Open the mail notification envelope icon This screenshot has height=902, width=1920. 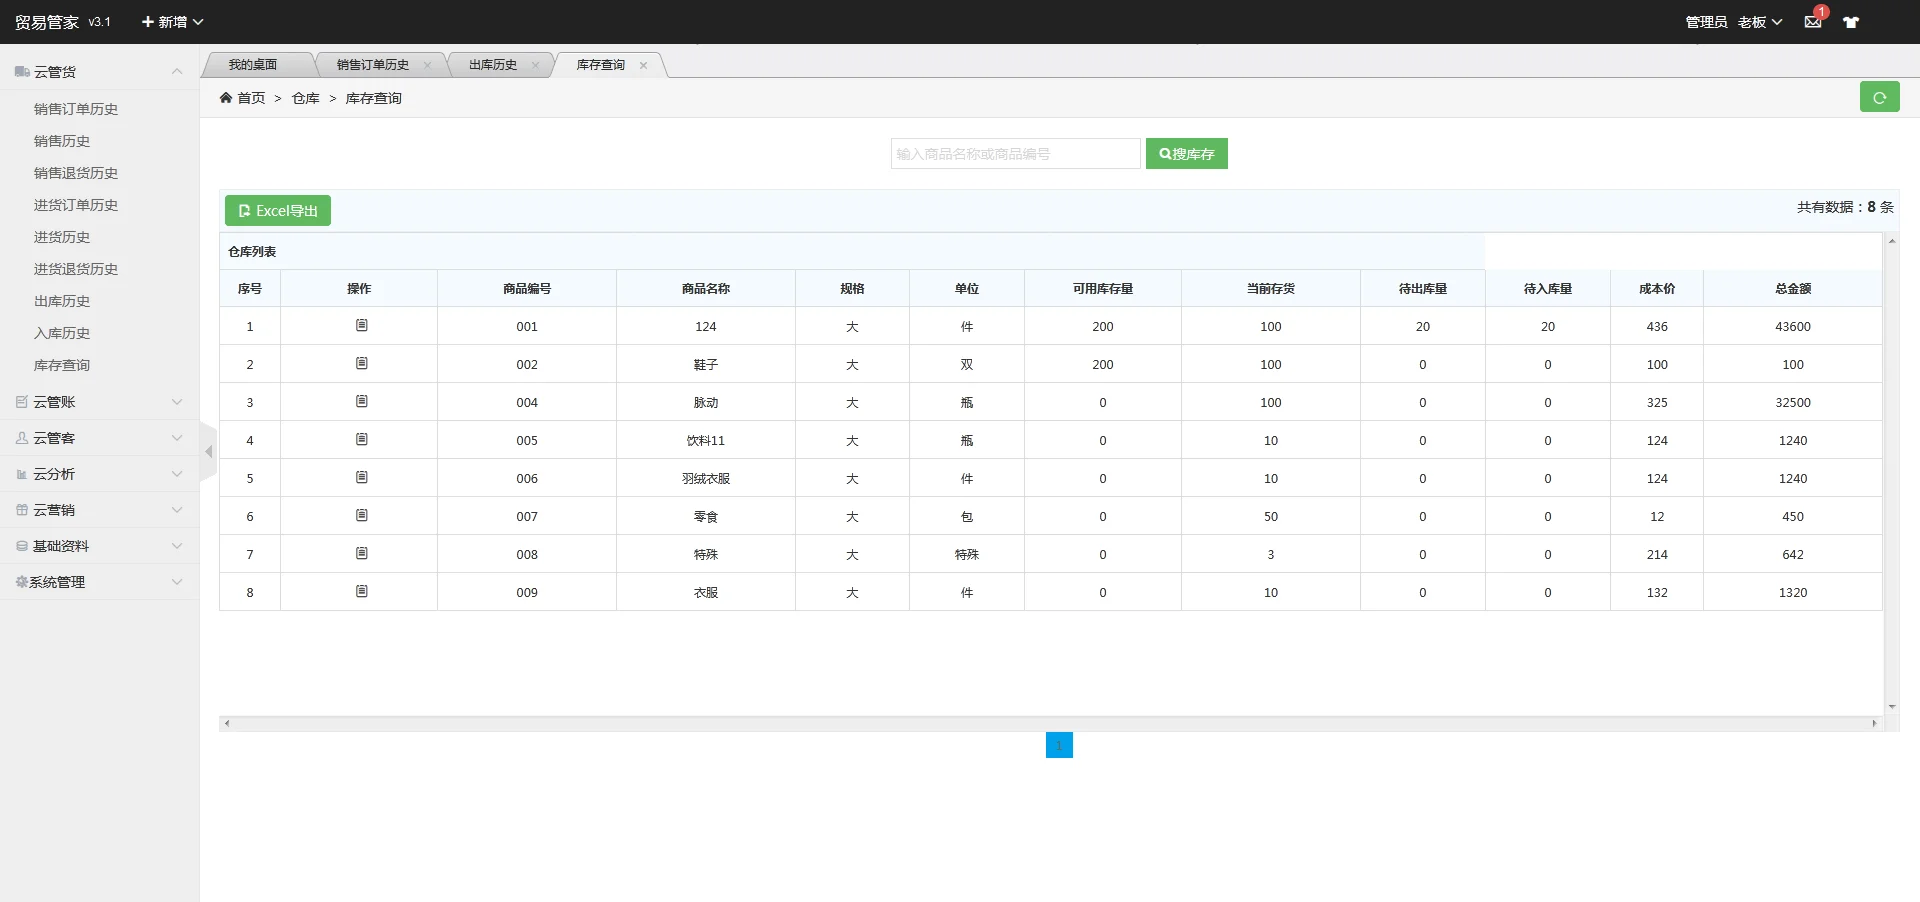click(x=1812, y=22)
